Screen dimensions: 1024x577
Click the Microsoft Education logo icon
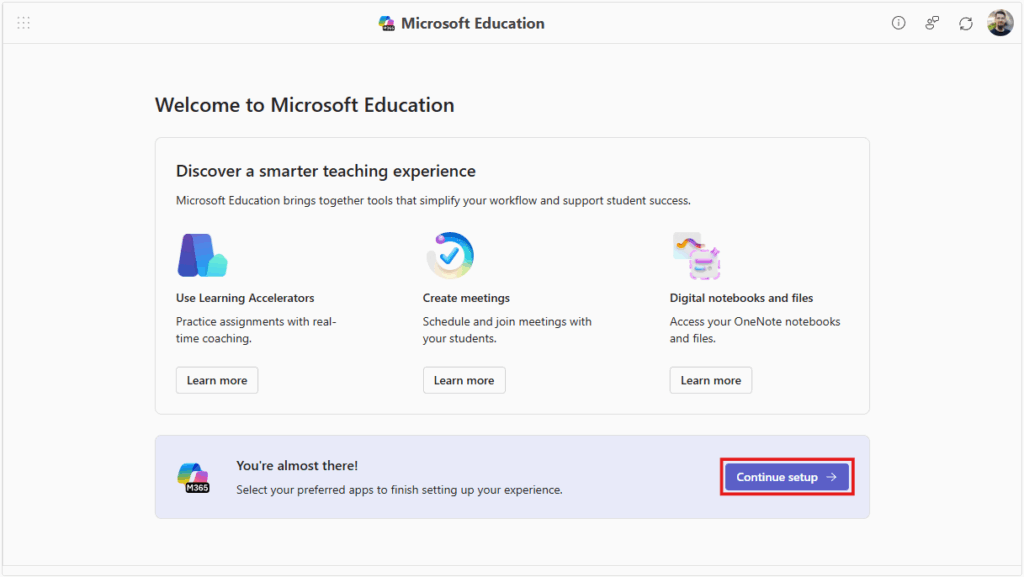387,23
